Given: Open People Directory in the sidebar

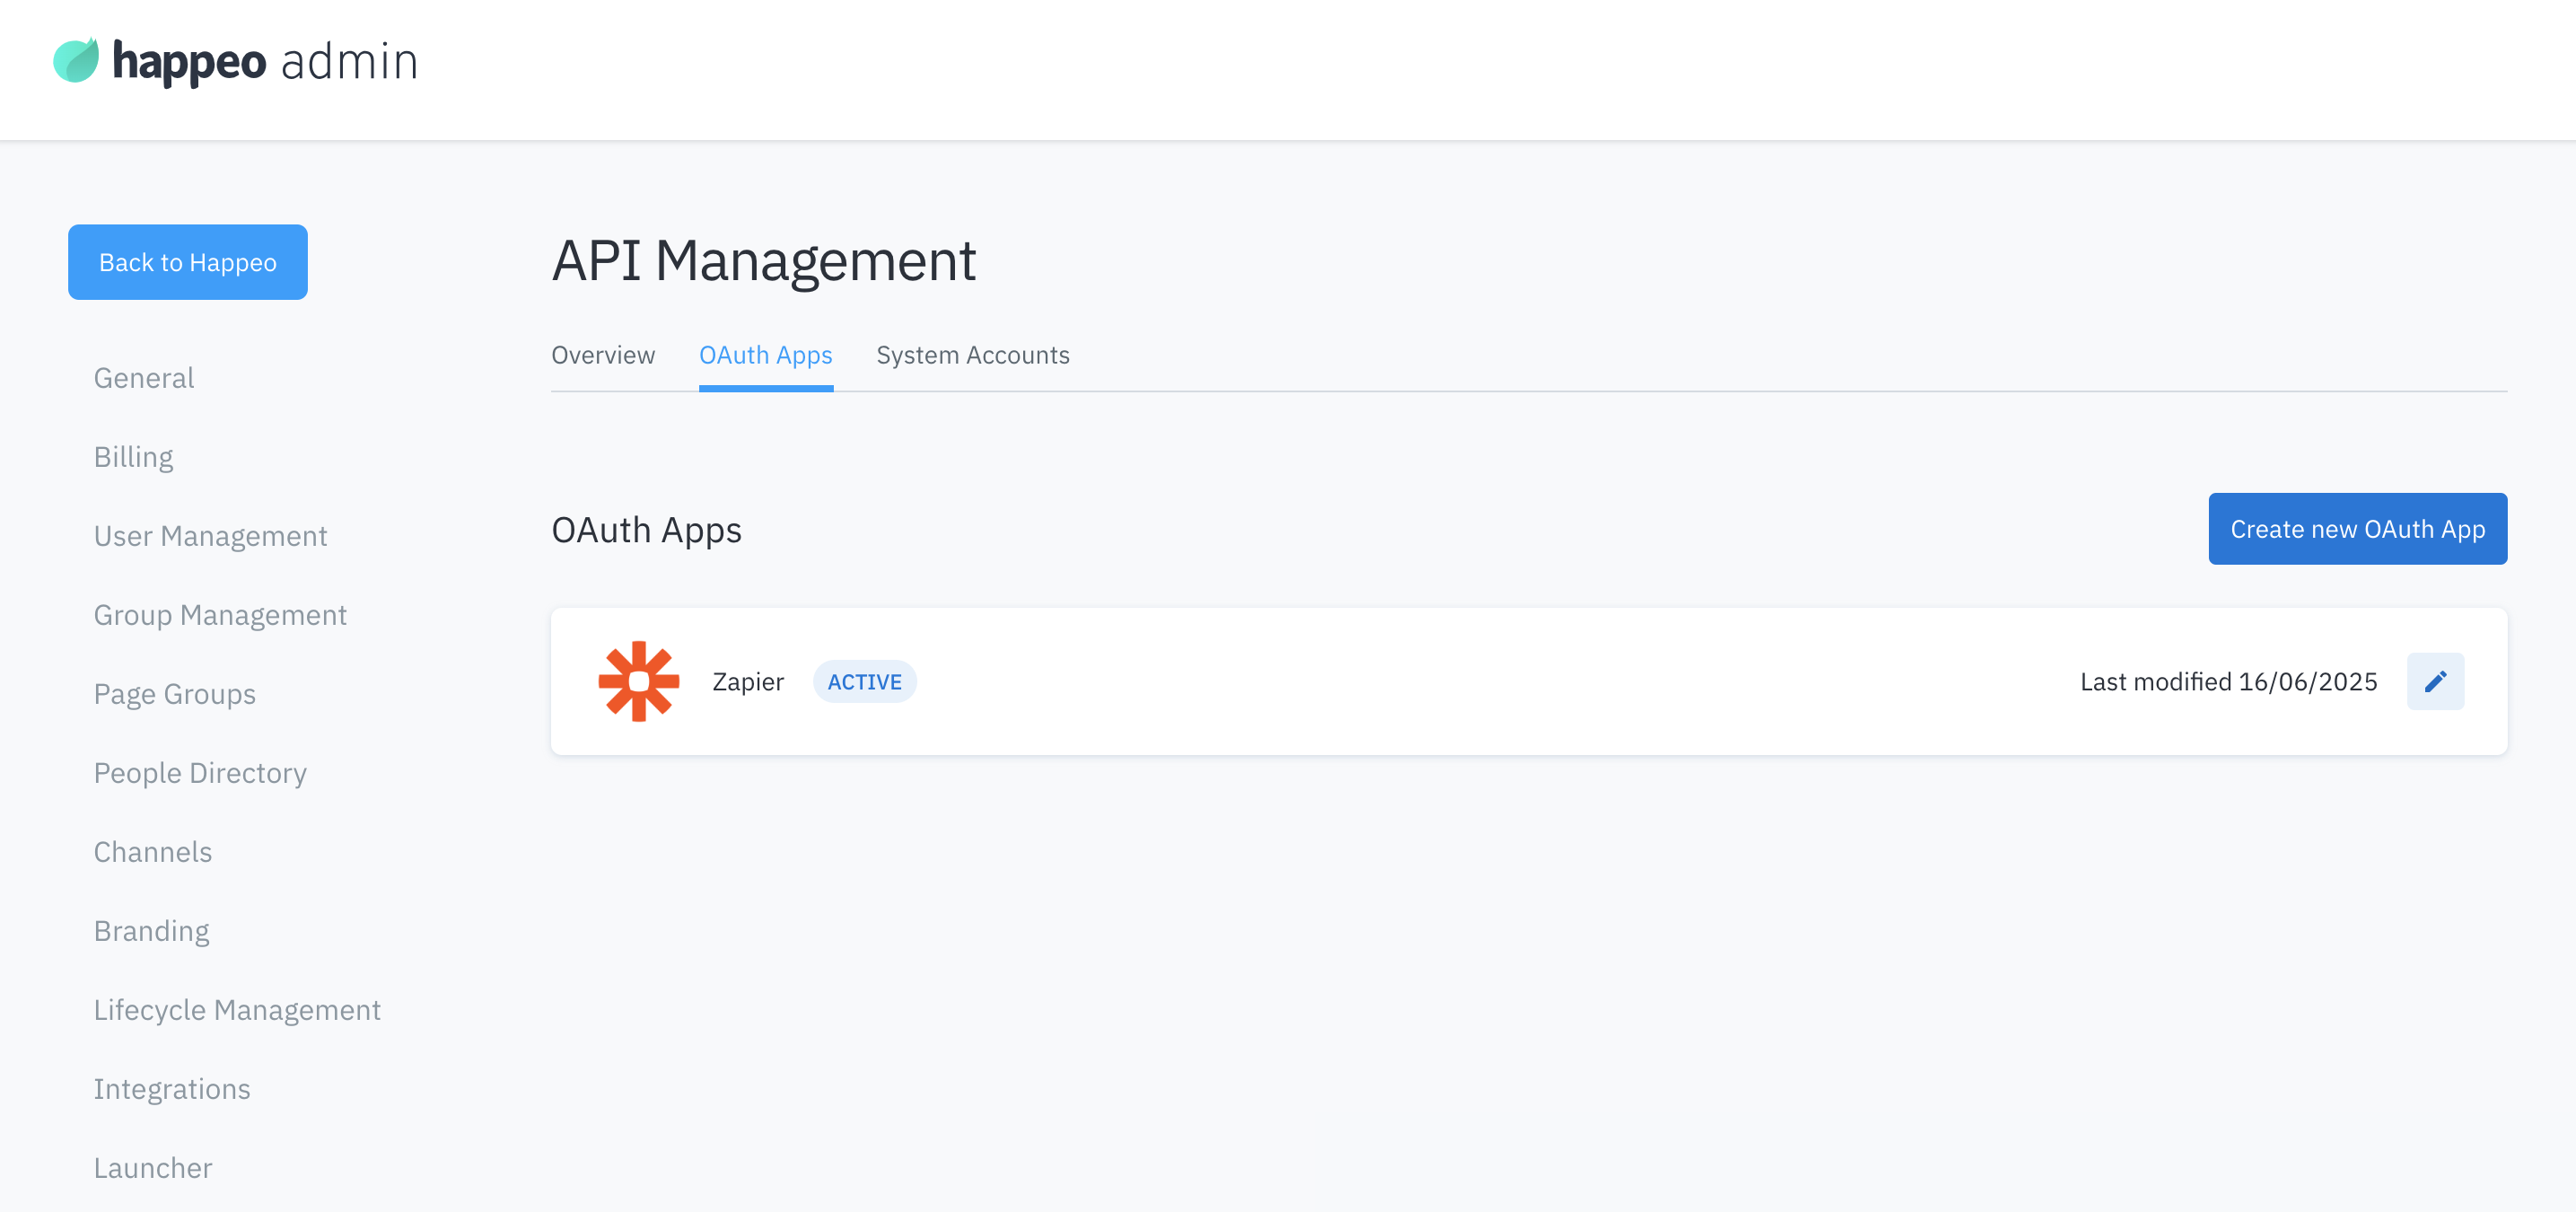Looking at the screenshot, I should [200, 773].
